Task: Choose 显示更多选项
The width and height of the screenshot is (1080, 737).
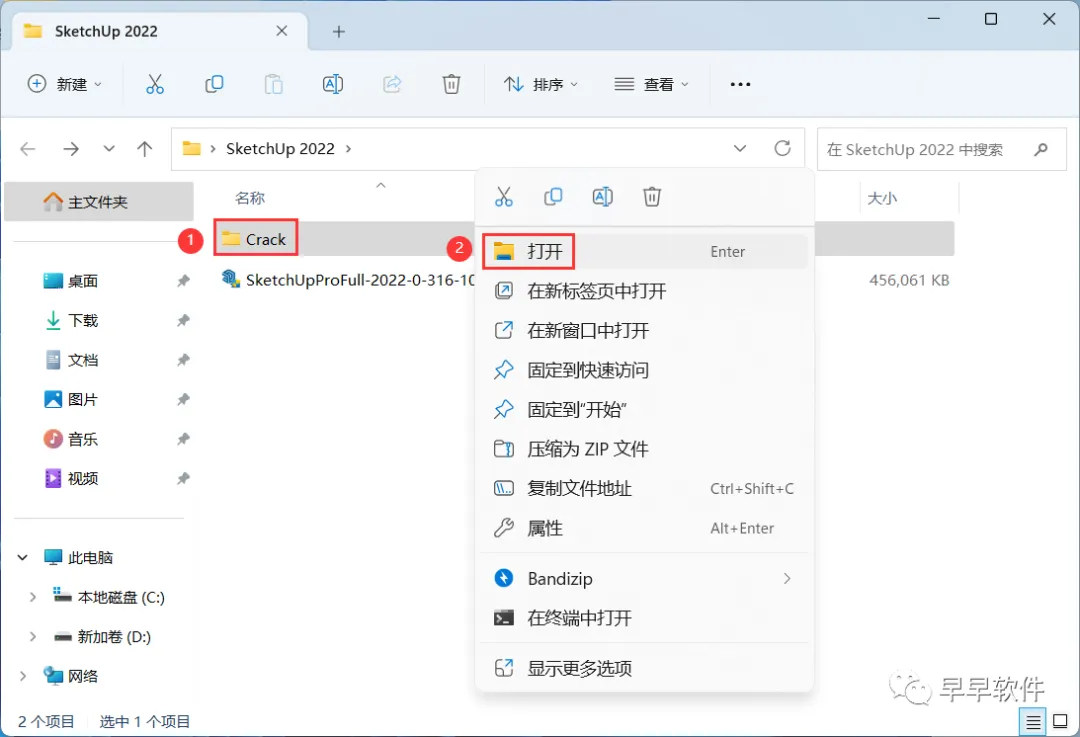Action: pos(644,668)
